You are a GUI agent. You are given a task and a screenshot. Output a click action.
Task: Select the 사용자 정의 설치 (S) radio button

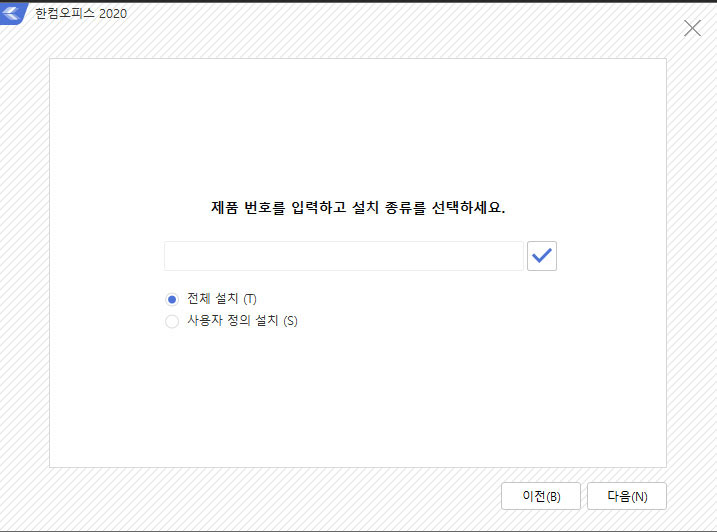(172, 321)
